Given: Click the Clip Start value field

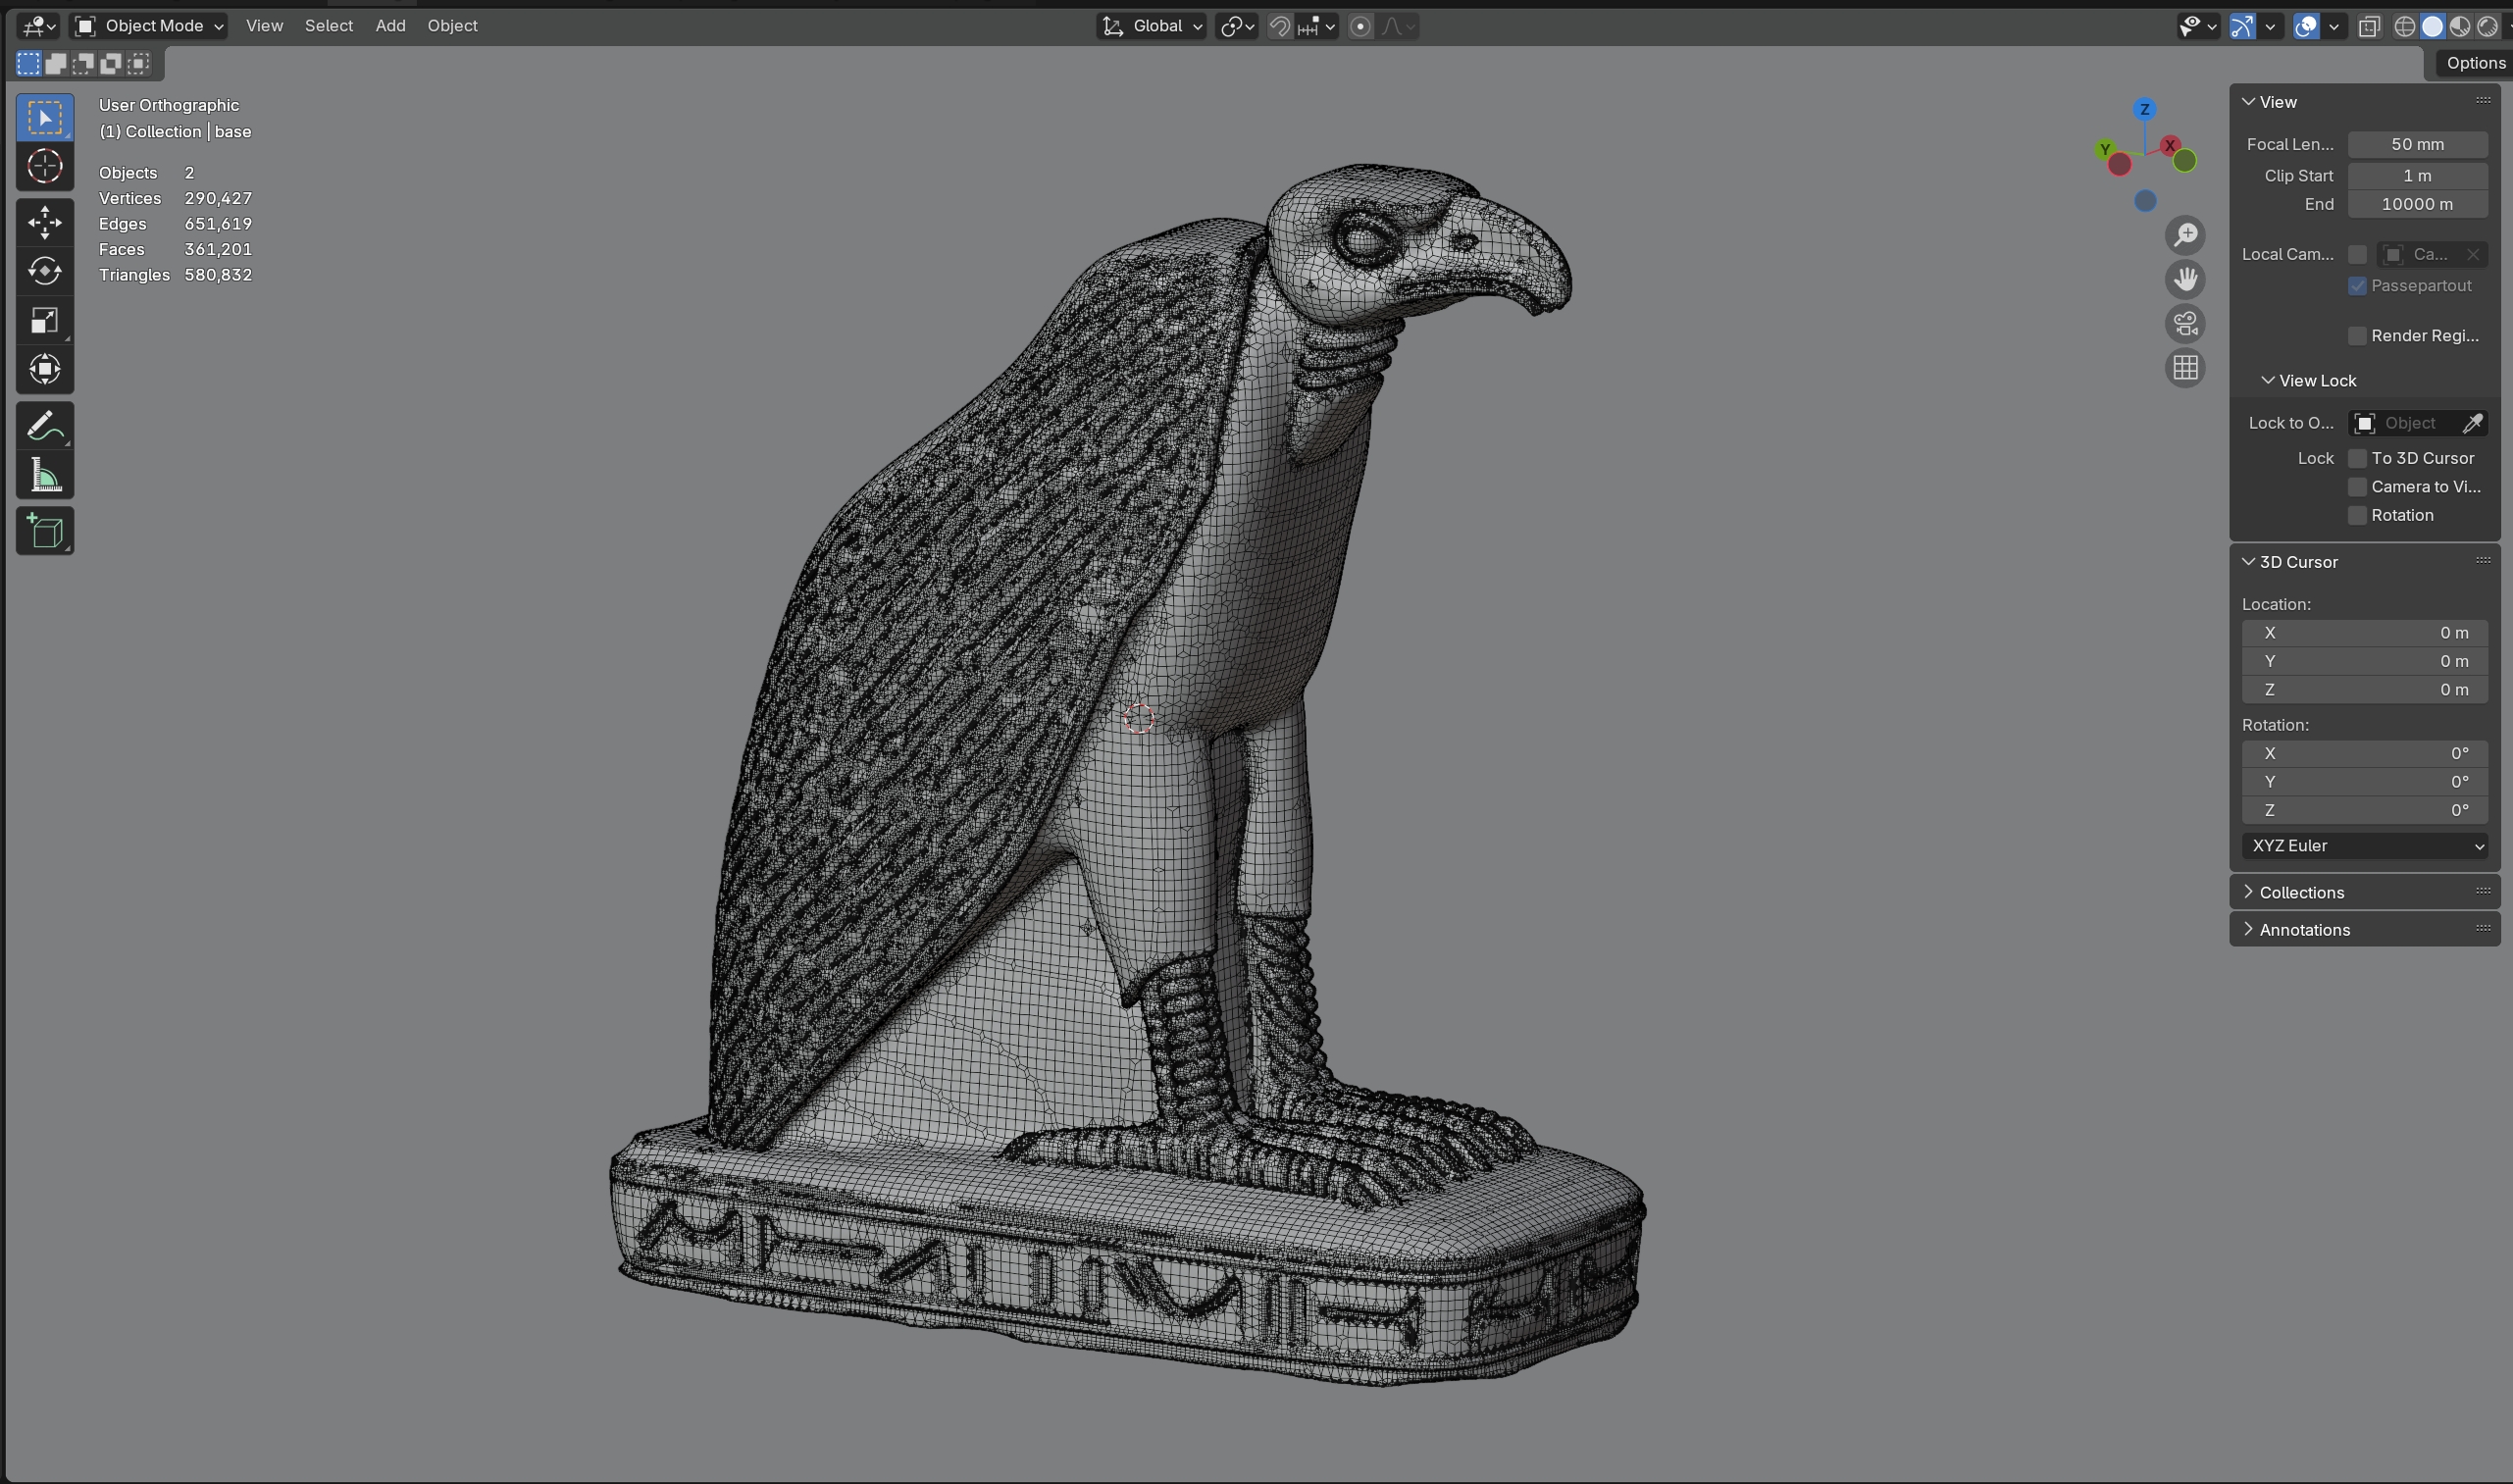Looking at the screenshot, I should click(2417, 175).
